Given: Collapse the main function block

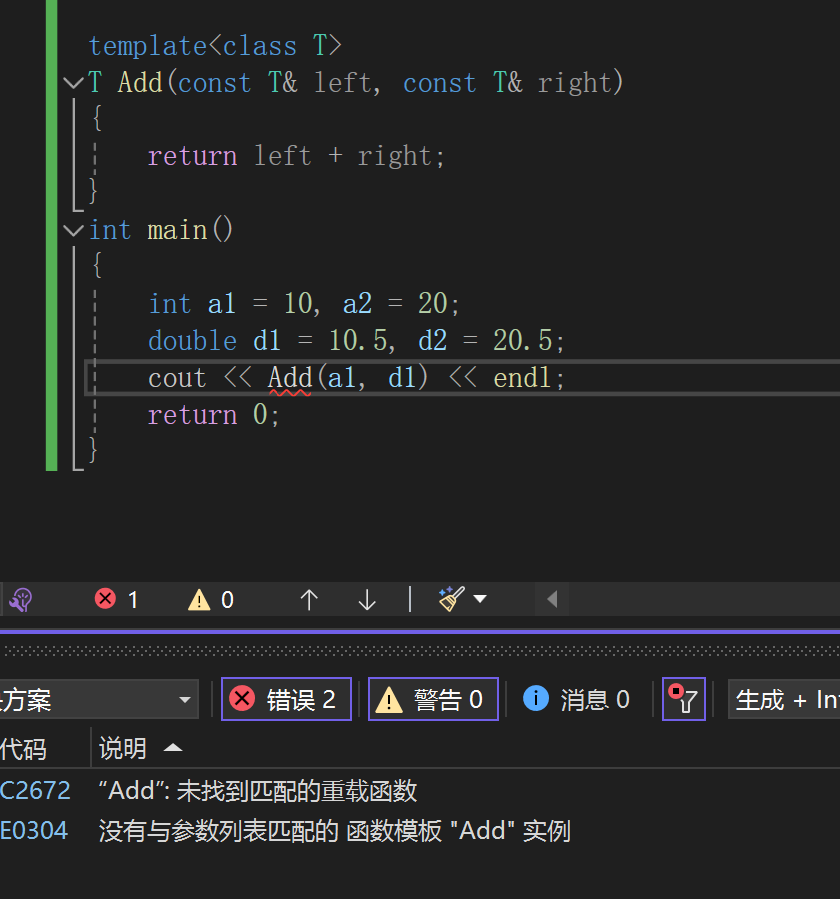Looking at the screenshot, I should (73, 230).
